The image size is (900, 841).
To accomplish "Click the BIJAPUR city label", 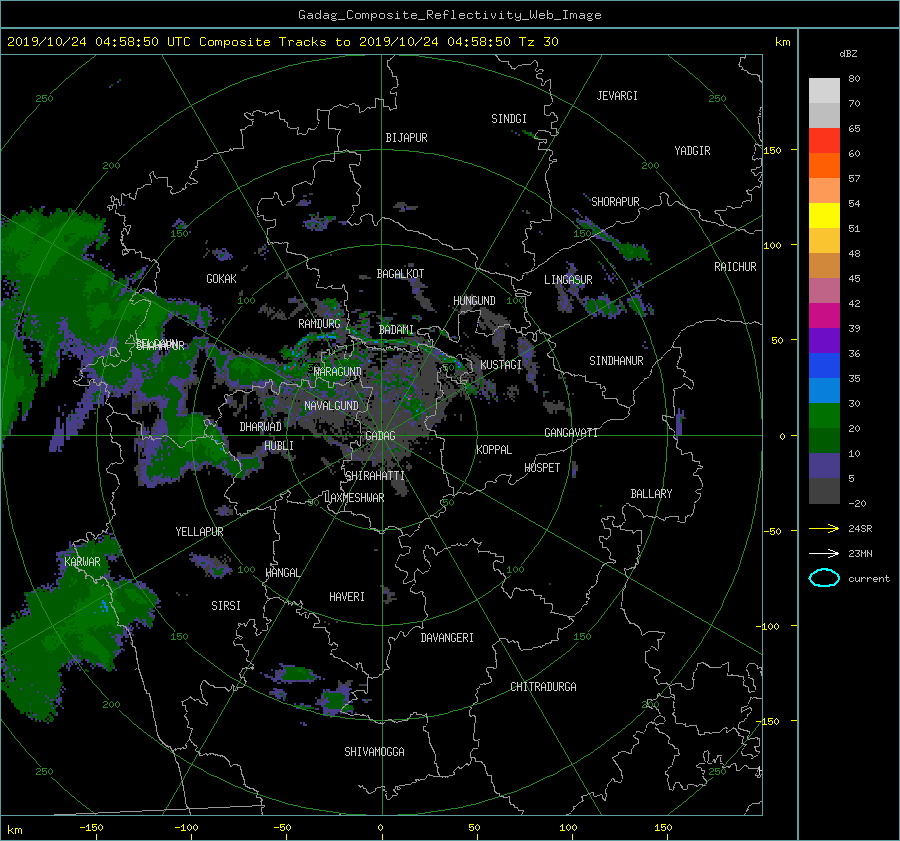I will (406, 138).
